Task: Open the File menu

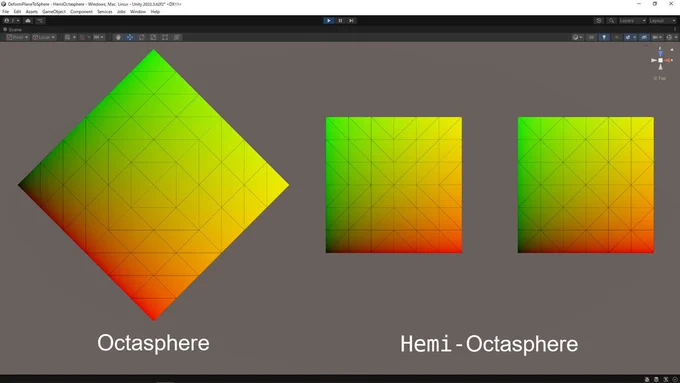Action: pyautogui.click(x=6, y=12)
